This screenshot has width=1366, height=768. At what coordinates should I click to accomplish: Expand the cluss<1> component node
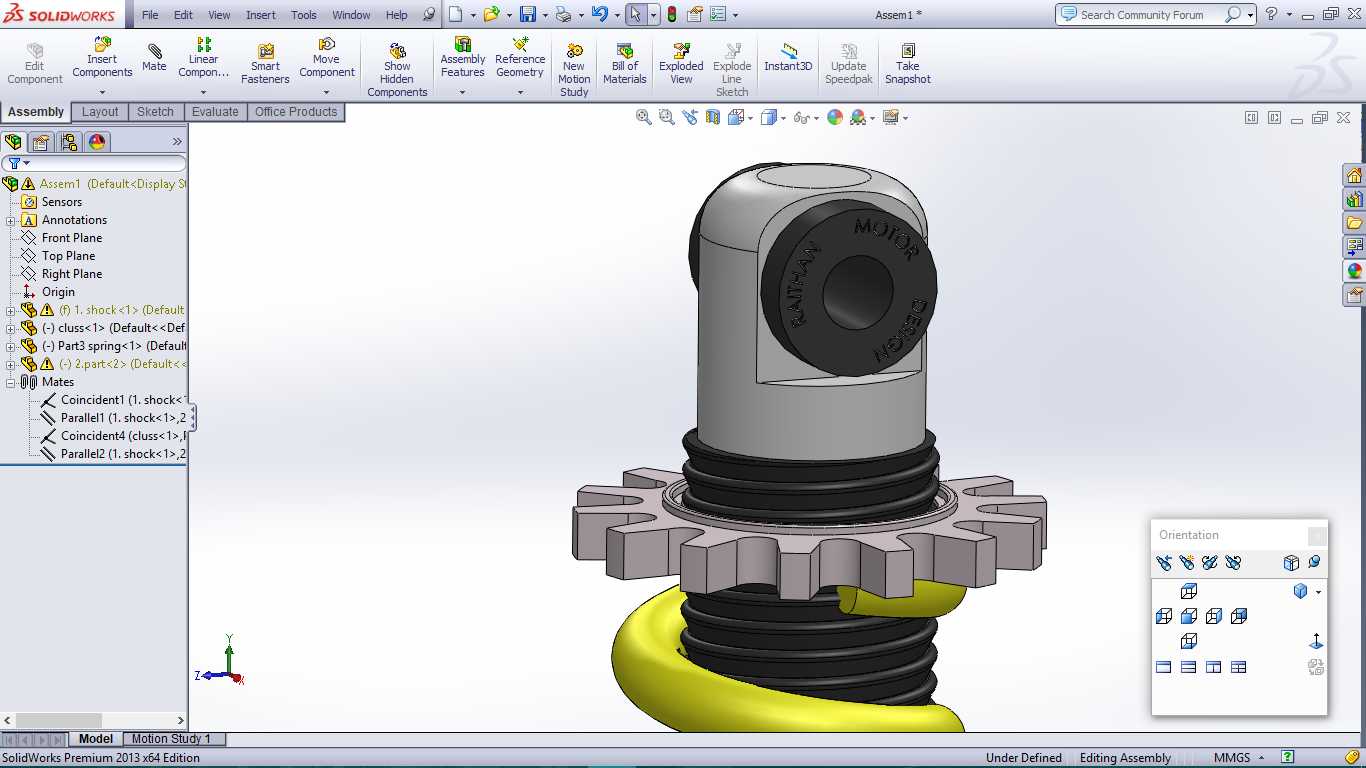click(x=11, y=328)
